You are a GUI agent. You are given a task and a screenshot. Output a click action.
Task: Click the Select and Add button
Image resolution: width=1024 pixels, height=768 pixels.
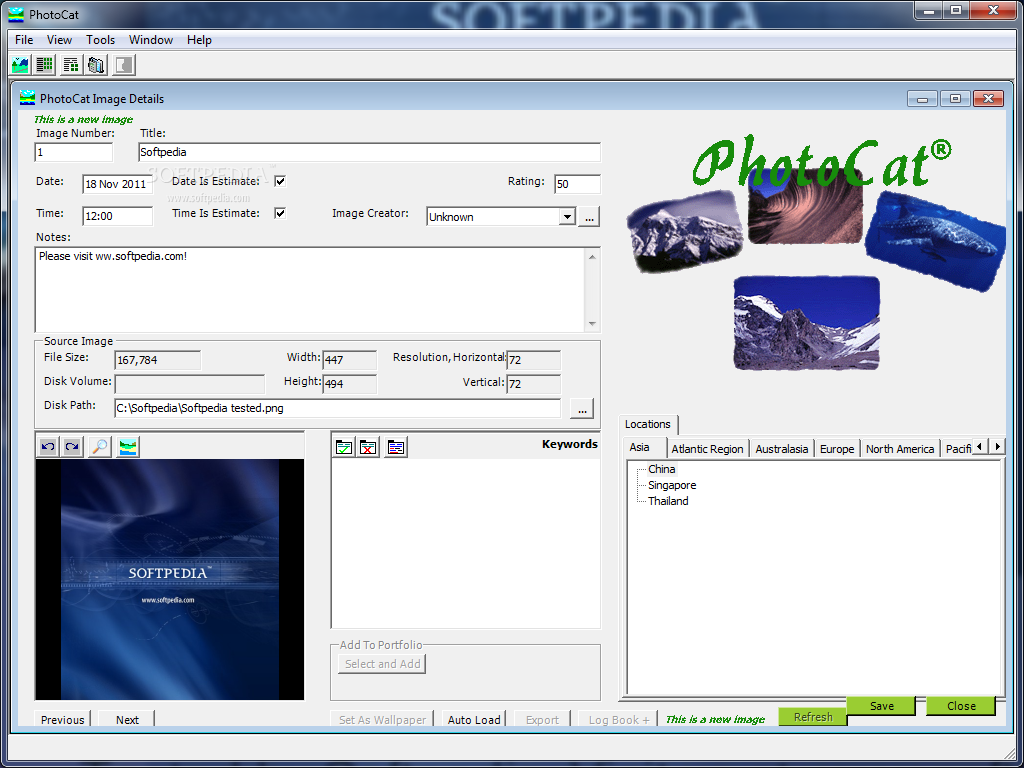click(383, 664)
